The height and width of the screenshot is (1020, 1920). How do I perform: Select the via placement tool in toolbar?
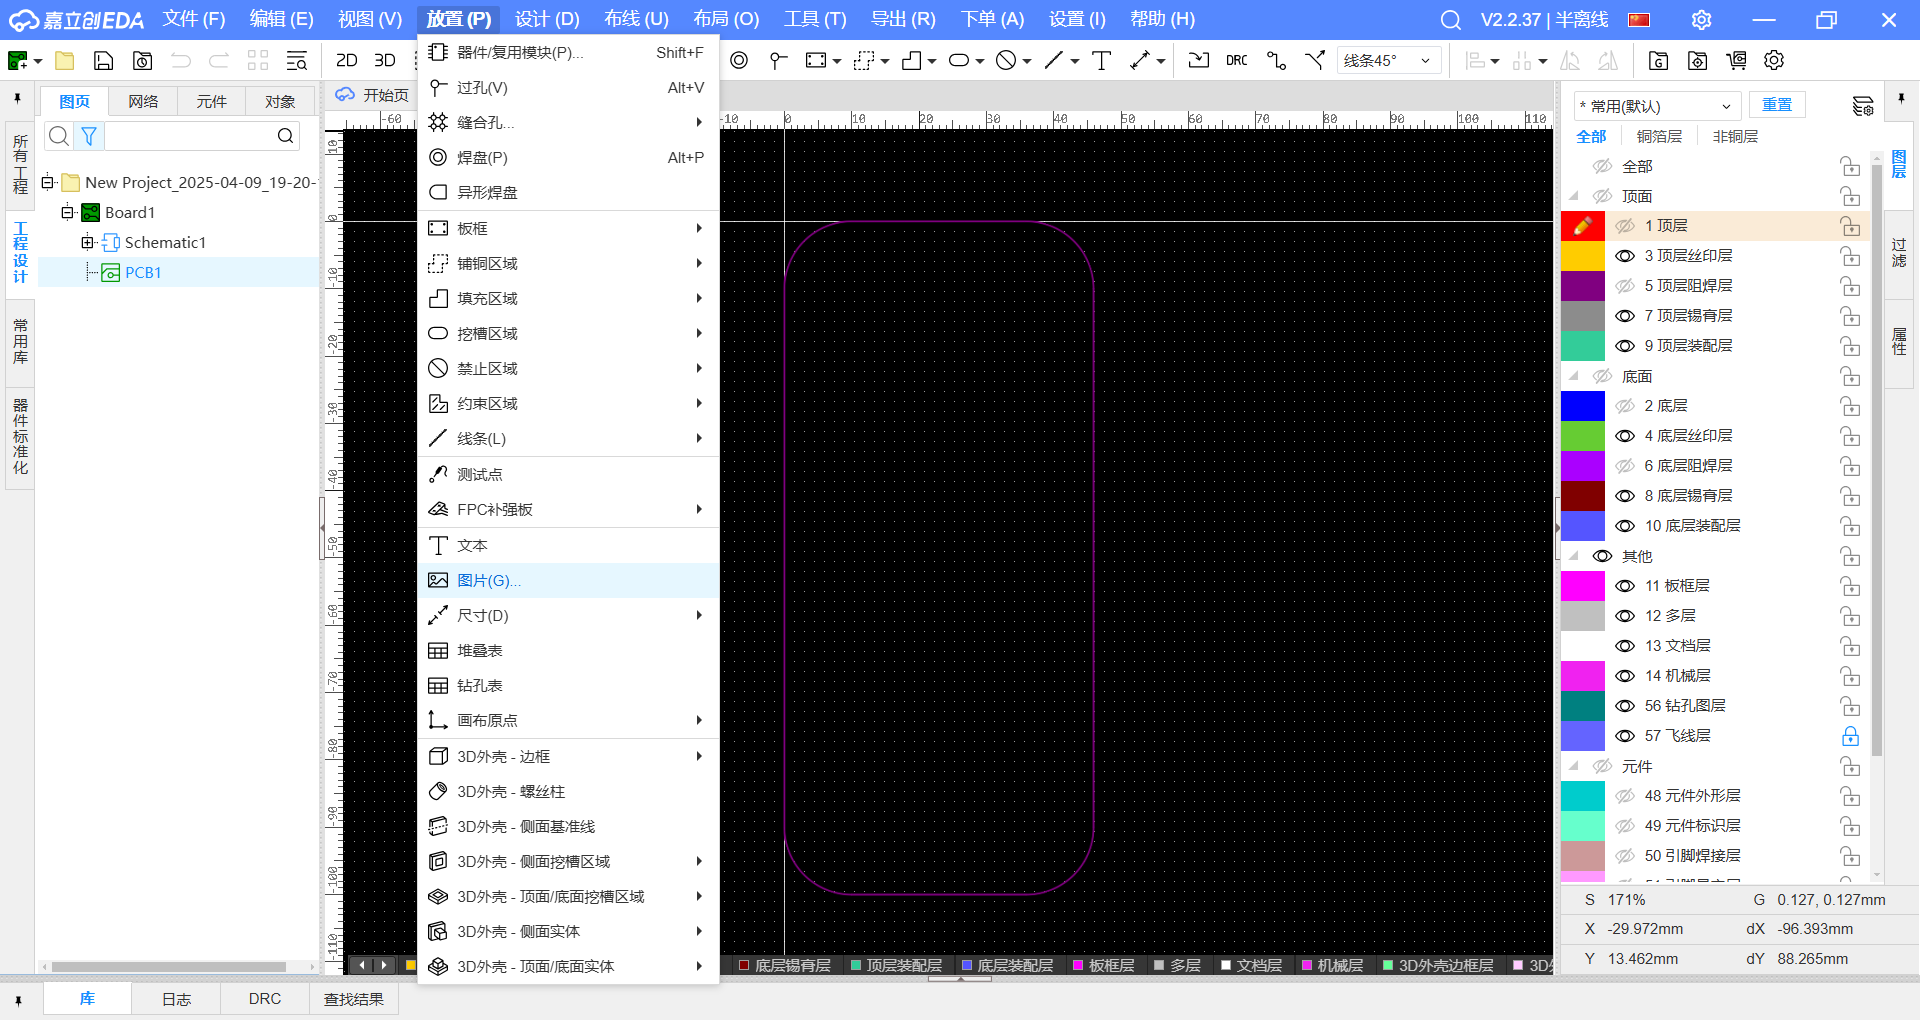778,61
